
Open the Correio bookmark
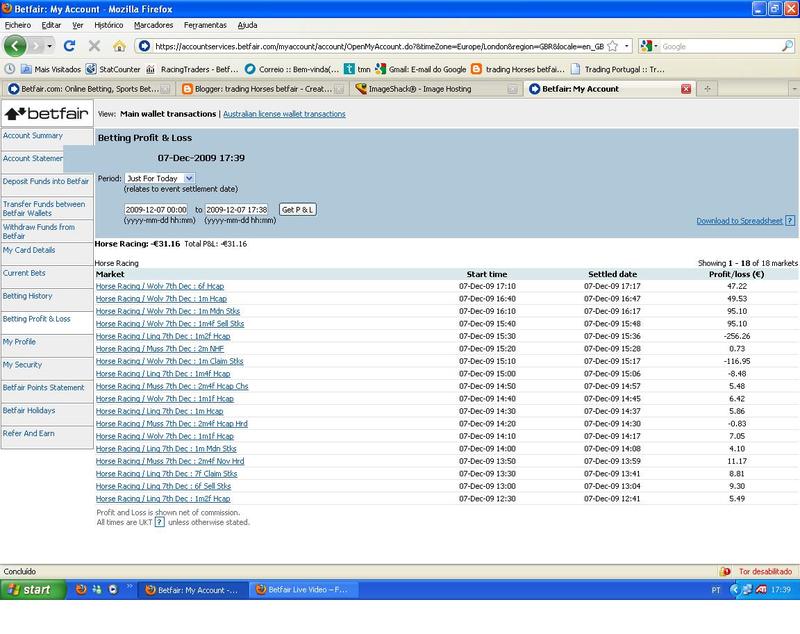[292, 69]
